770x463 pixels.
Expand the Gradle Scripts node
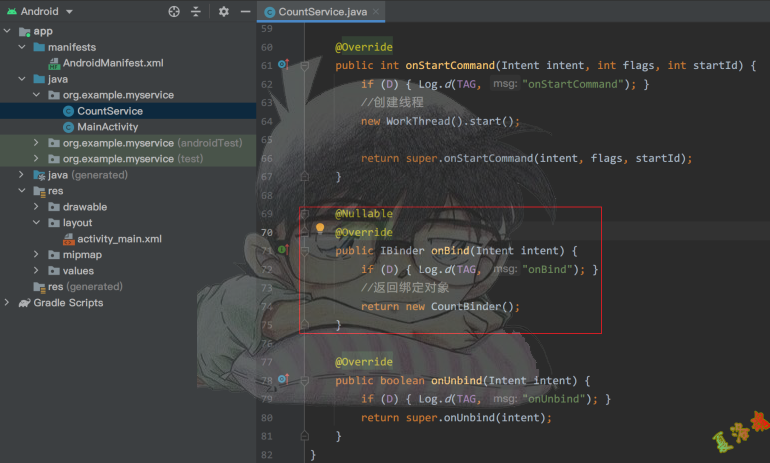8,303
